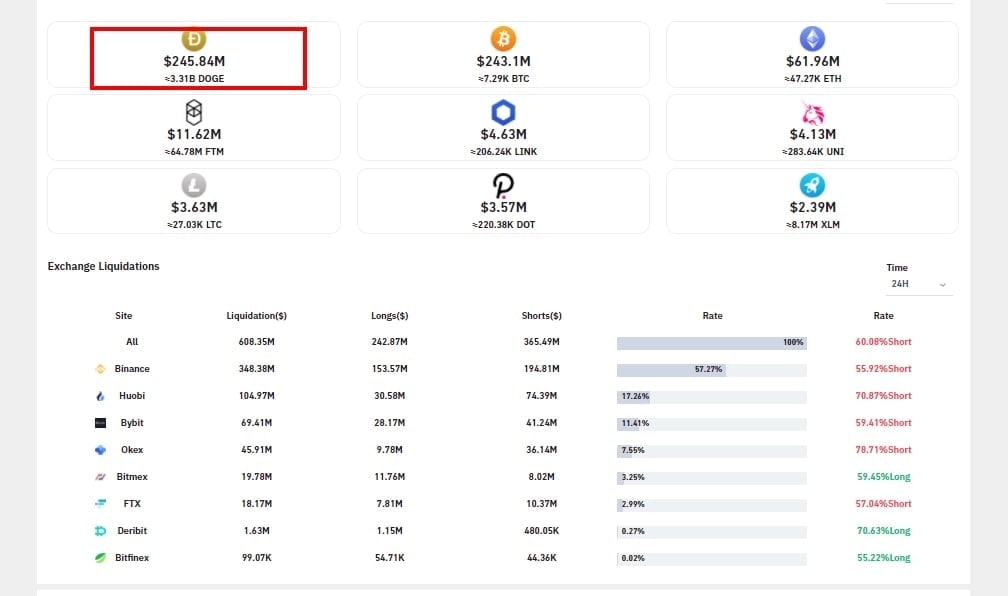Click the Dogecoin coin icon

point(193,39)
